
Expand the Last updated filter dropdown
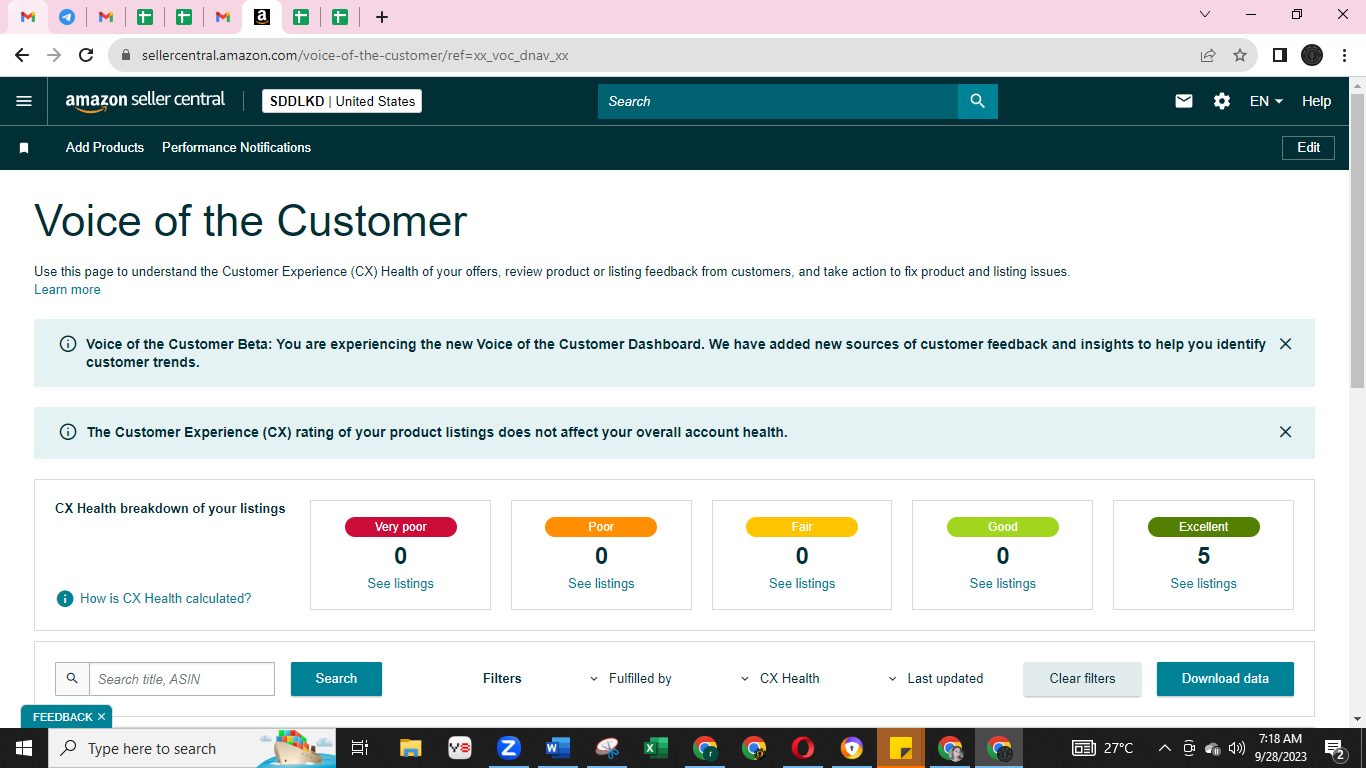[936, 678]
